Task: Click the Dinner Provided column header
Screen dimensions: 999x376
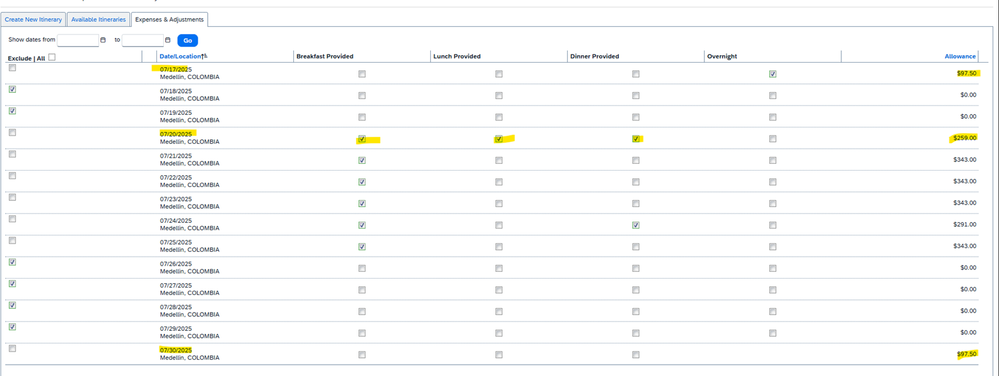Action: click(x=594, y=56)
